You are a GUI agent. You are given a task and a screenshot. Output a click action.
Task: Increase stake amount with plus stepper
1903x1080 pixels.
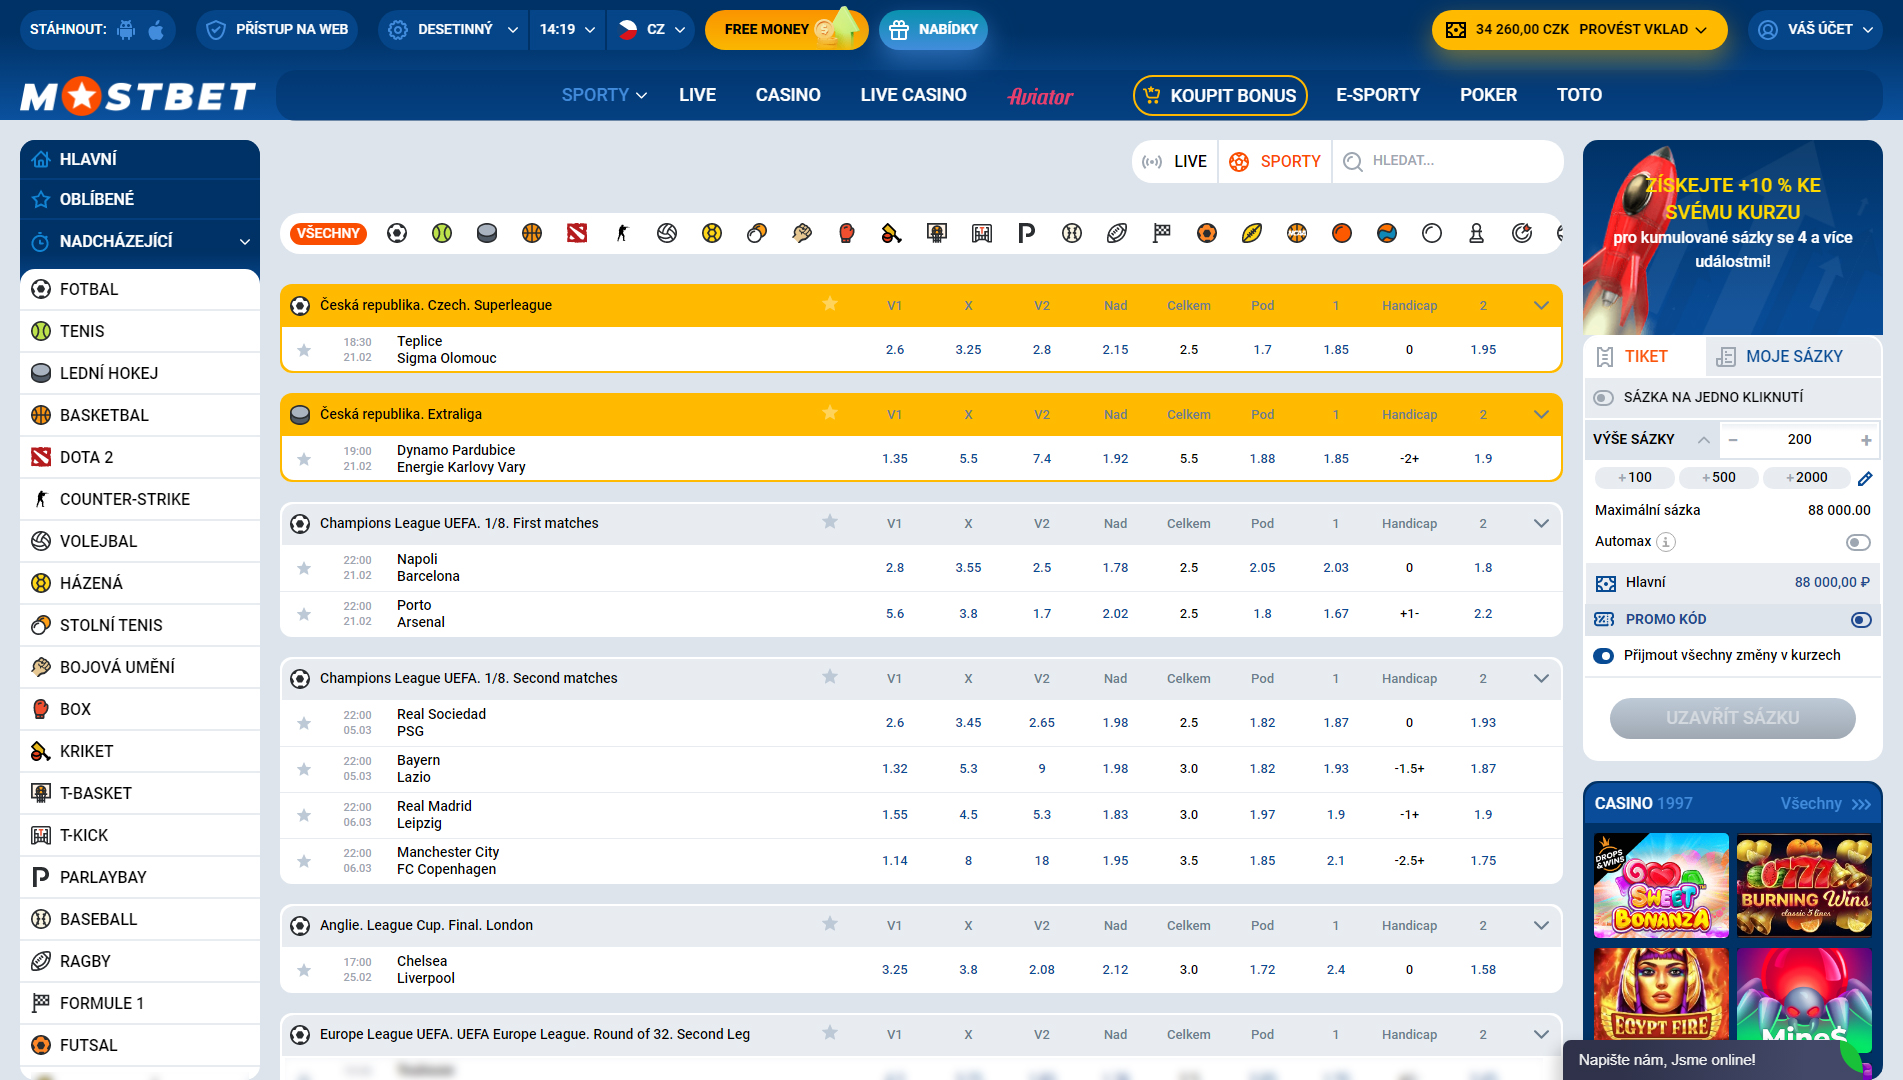pos(1866,440)
